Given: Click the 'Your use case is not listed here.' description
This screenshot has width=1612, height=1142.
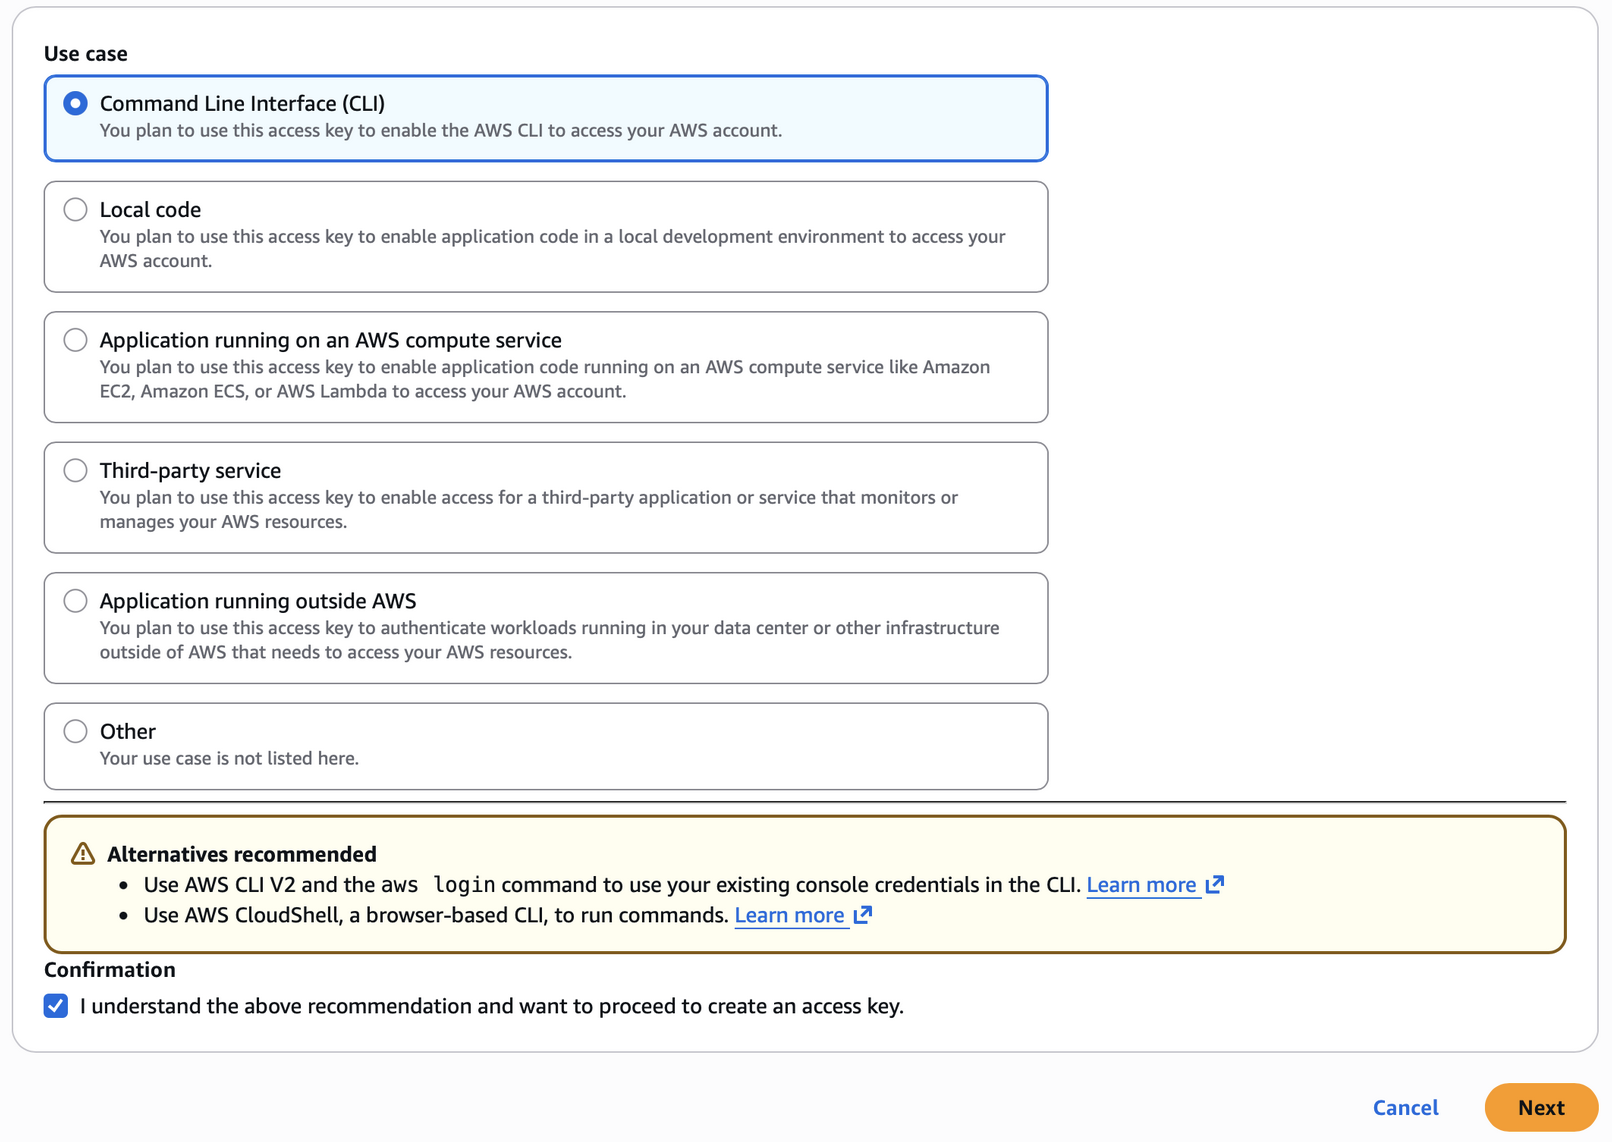Looking at the screenshot, I should tap(229, 758).
